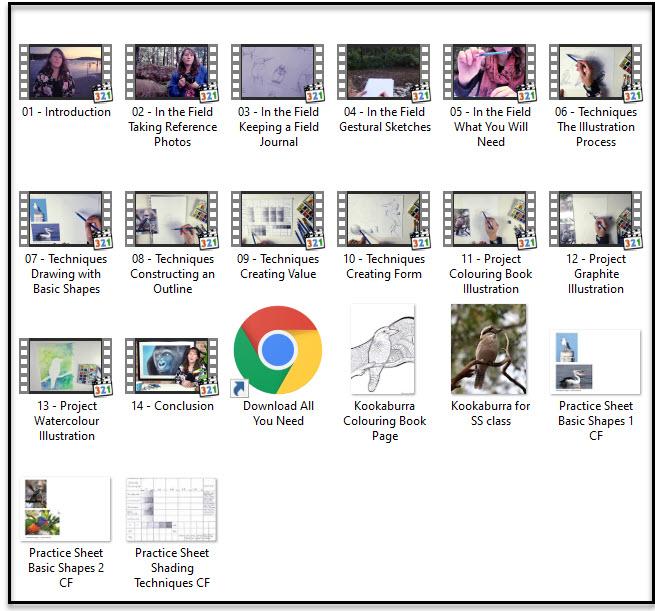Viewport: 655px width, 611px height.
Task: Click the label 'Practice Sheet Shading Techniques CF'
Action: 172,568
